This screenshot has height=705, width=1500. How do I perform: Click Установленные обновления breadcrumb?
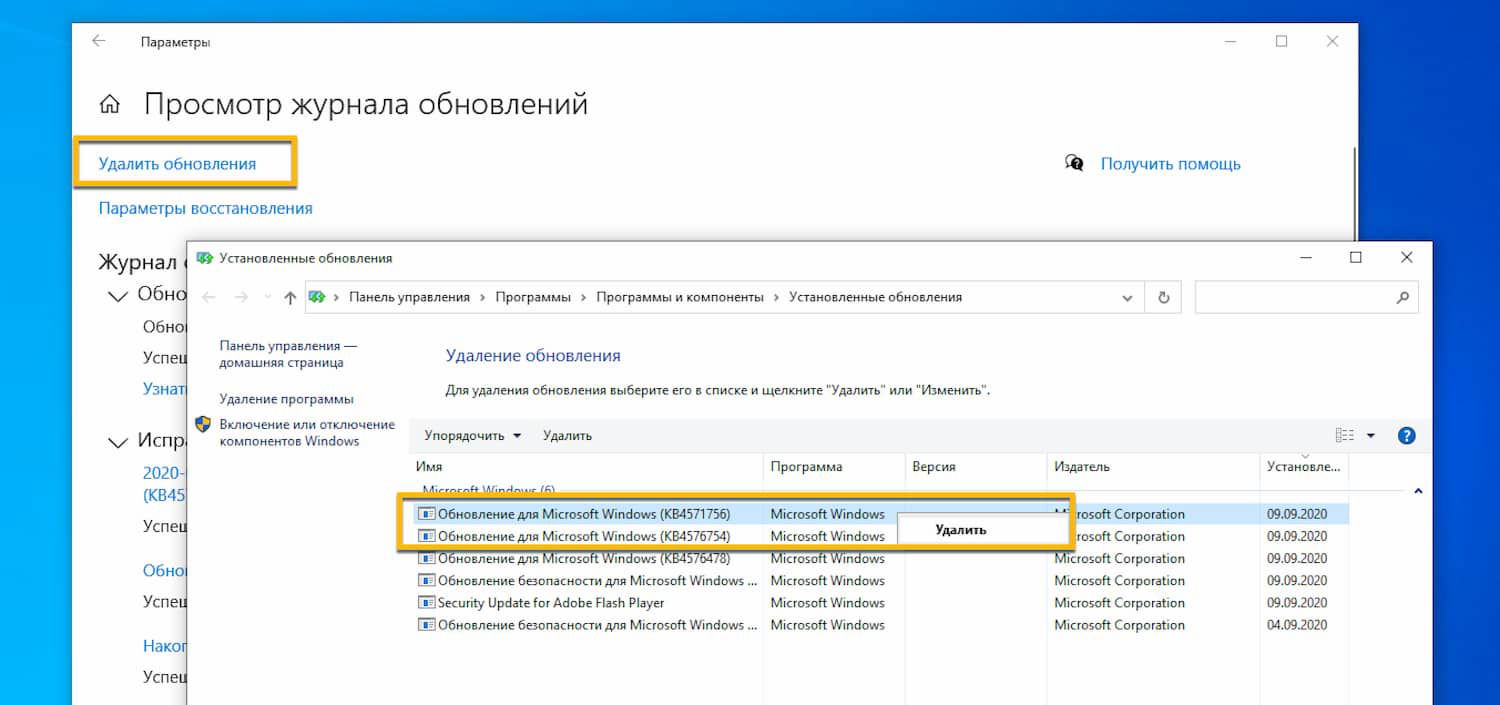(875, 297)
